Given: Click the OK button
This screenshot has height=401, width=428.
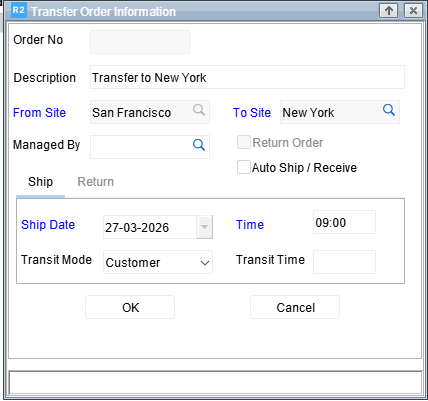Looking at the screenshot, I should [x=130, y=307].
